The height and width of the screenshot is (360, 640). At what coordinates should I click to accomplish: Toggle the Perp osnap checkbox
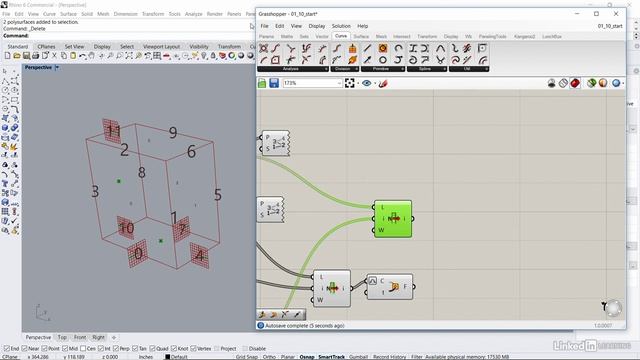click(116, 349)
